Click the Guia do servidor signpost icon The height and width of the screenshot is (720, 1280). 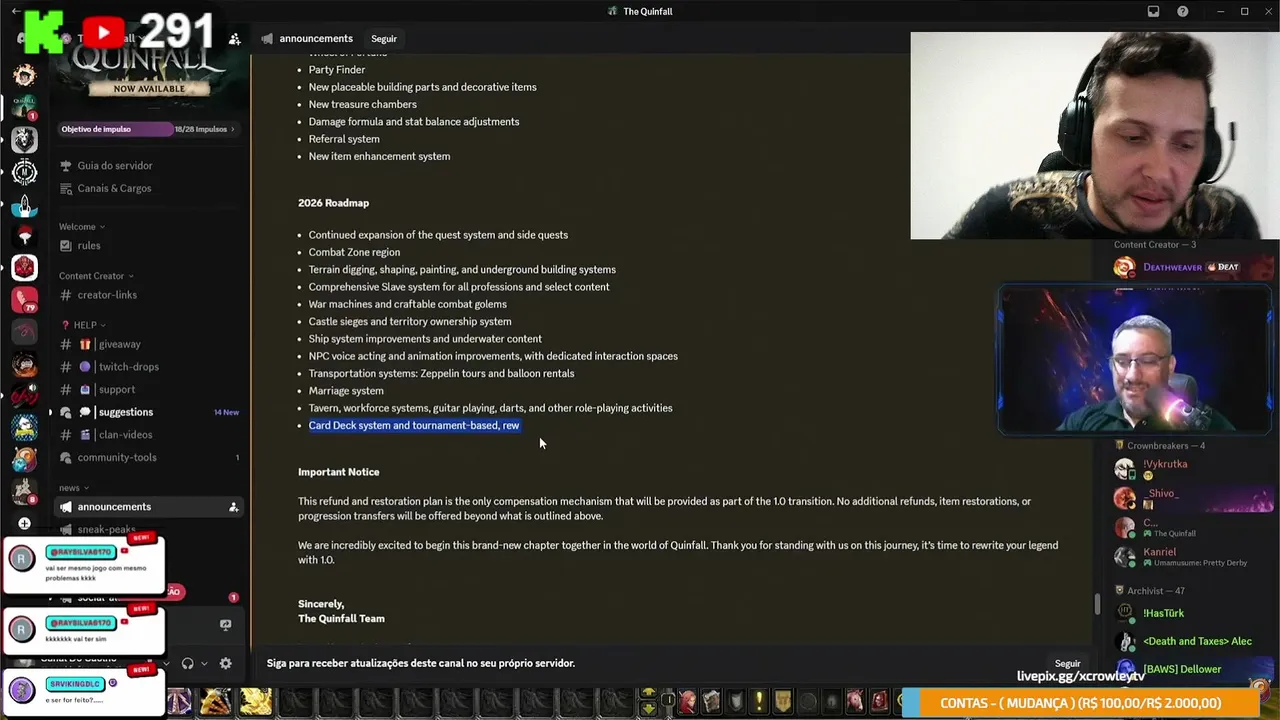point(66,166)
